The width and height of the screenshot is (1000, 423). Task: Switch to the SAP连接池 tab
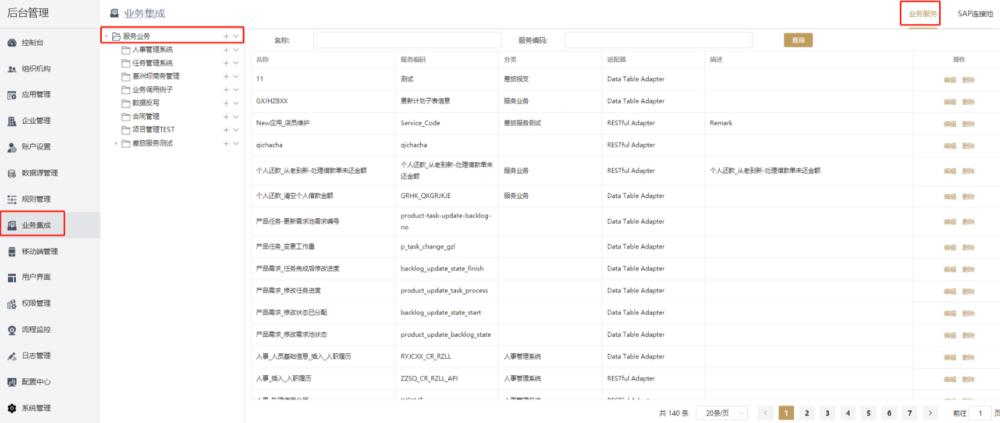[x=975, y=14]
